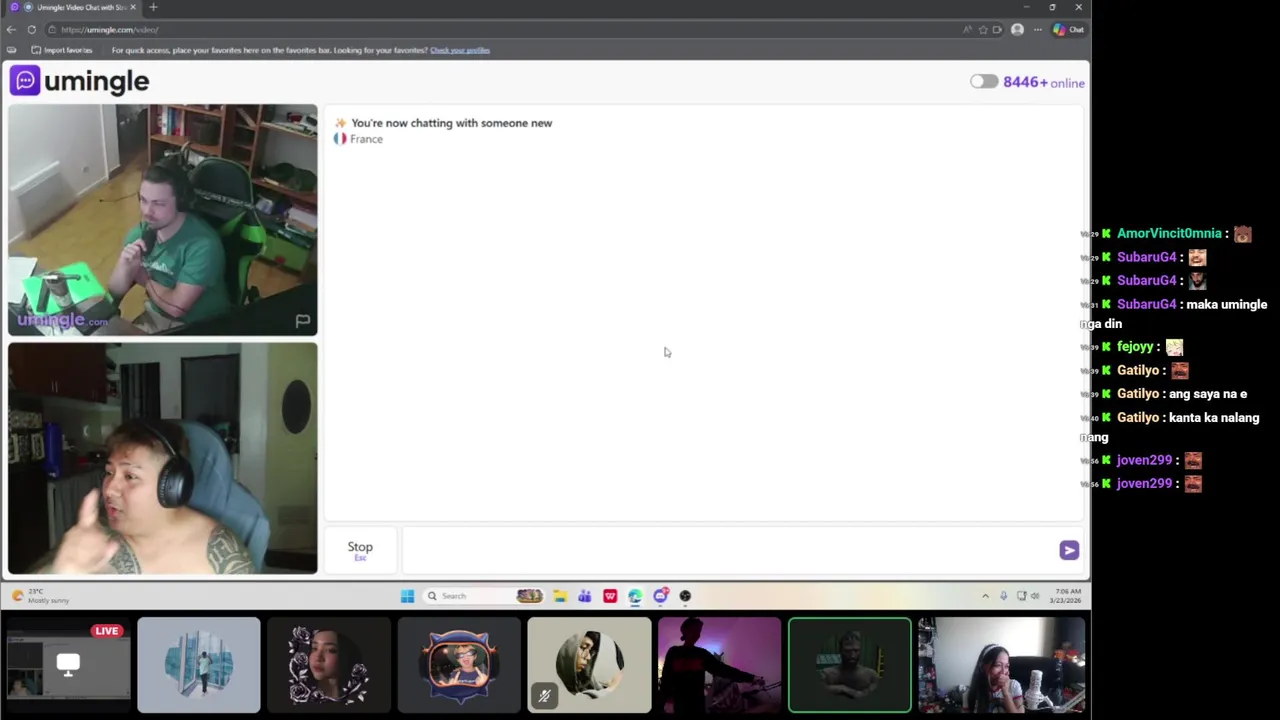Open the weather widget showing Mostly sunny
The height and width of the screenshot is (720, 1280).
[x=40, y=596]
